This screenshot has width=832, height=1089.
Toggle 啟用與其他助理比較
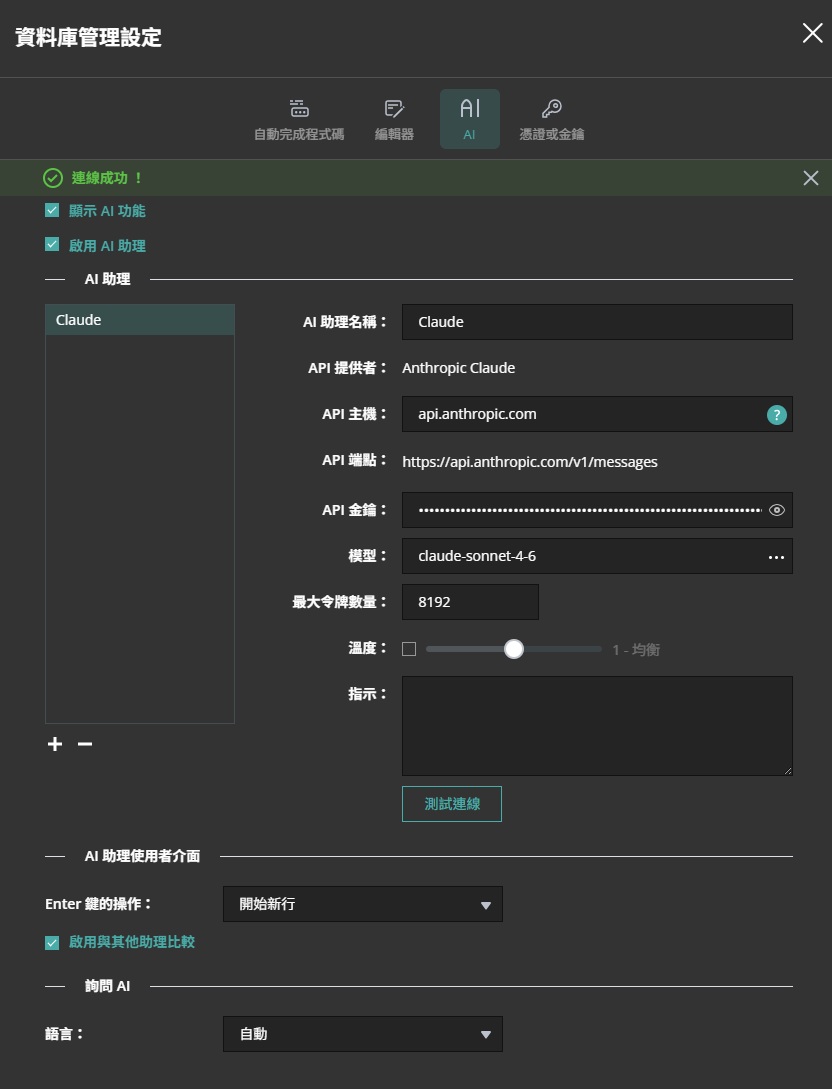[51, 941]
